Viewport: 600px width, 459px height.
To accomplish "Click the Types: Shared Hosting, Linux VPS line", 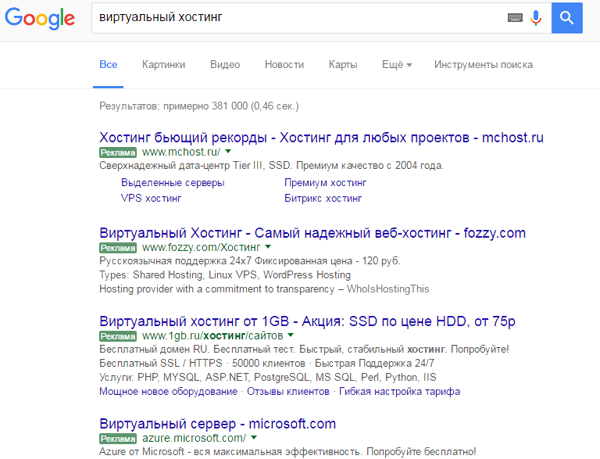I will (x=225, y=275).
